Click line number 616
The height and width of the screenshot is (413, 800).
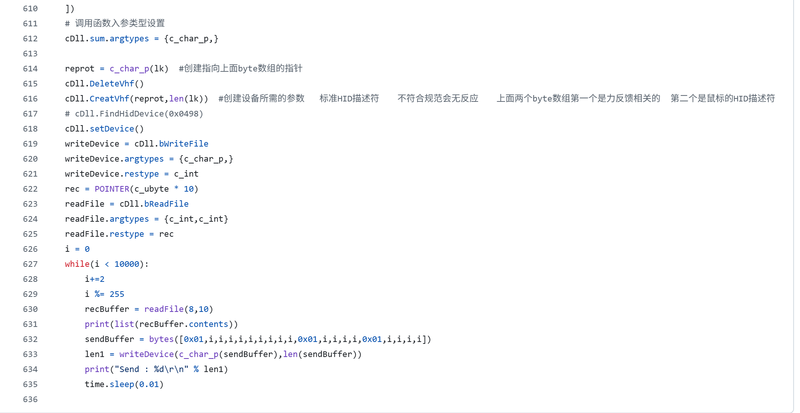coord(30,99)
